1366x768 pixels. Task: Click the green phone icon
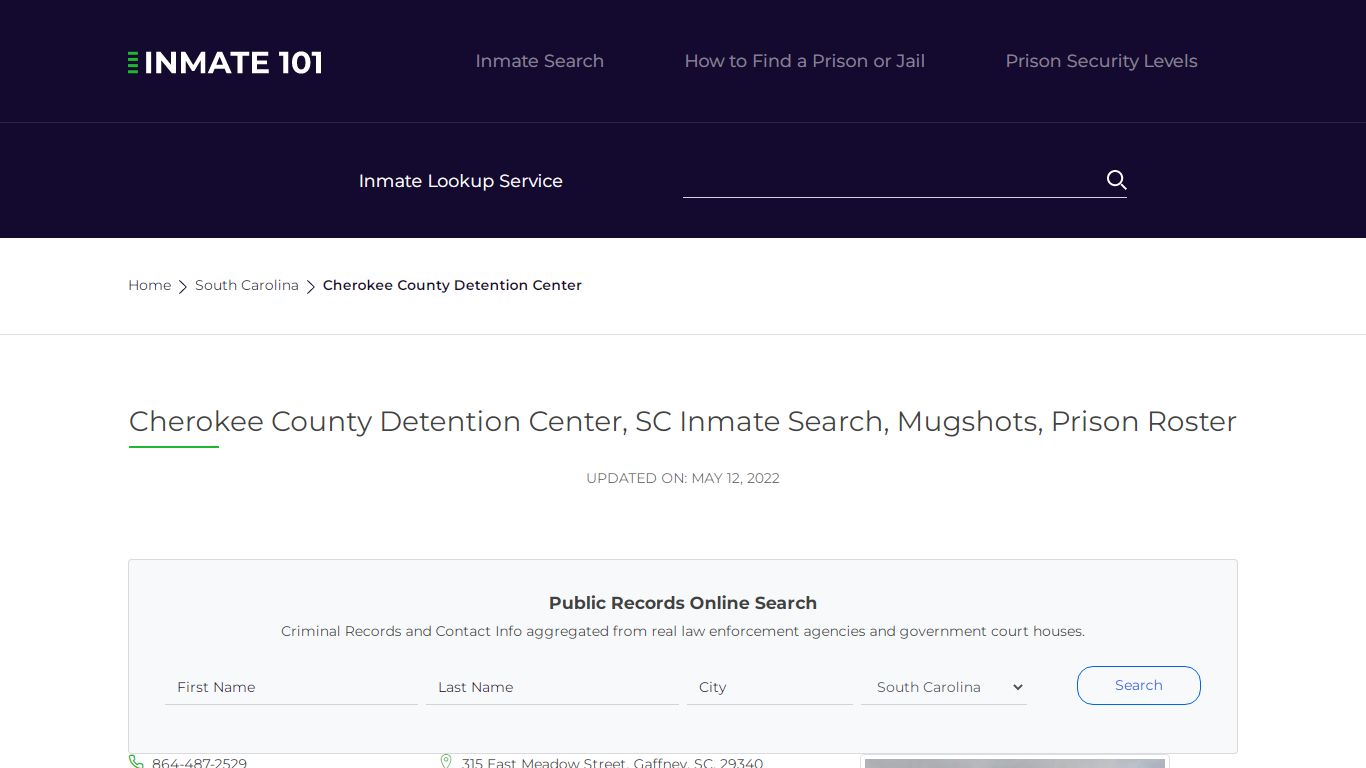(136, 762)
